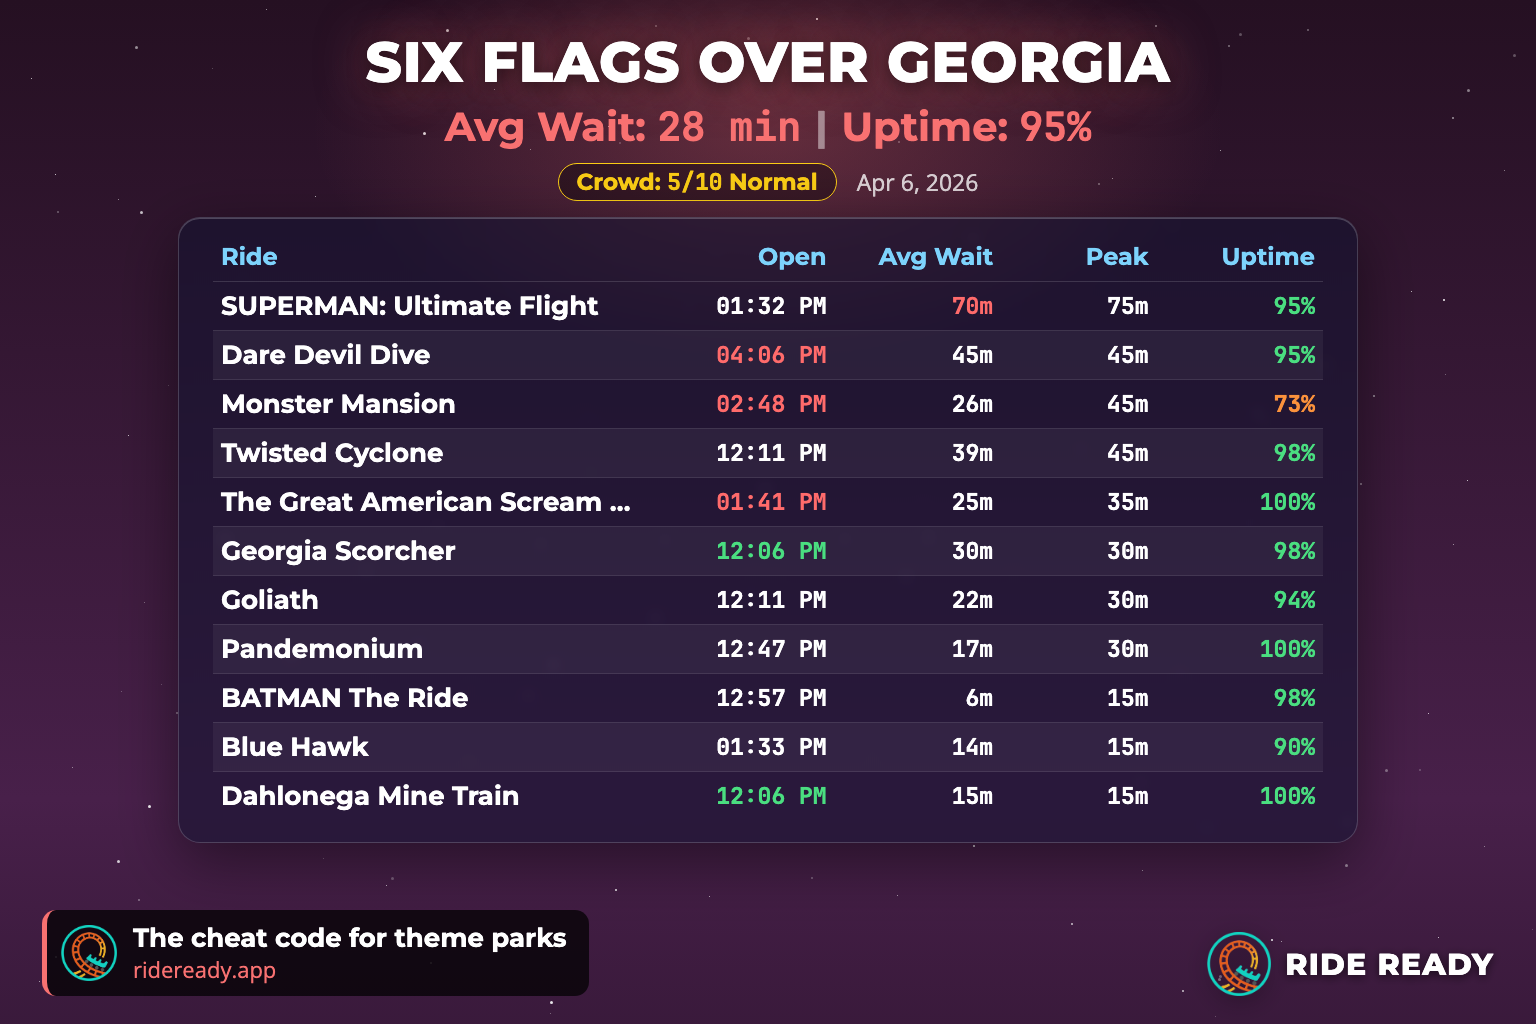Click Goliath's uptime "94%"
The height and width of the screenshot is (1024, 1536).
(x=1294, y=600)
